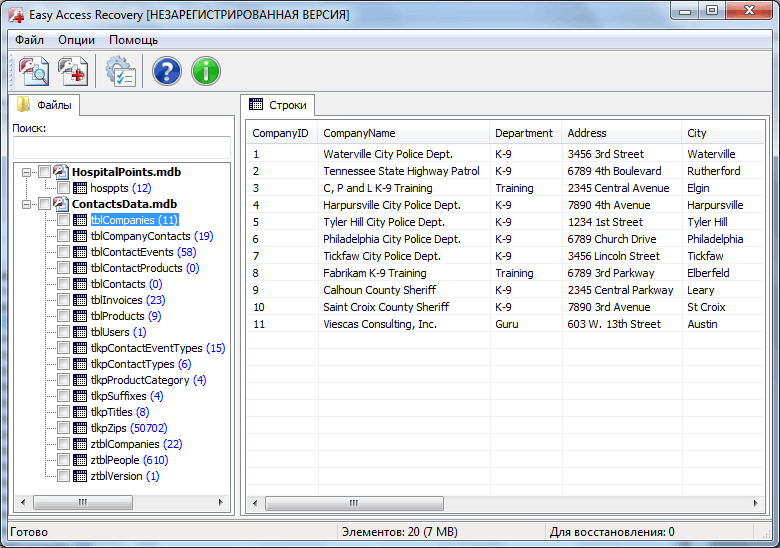The width and height of the screenshot is (780, 548).
Task: Collapse the HospitalPoints.mdb tree node
Action: click(27, 172)
